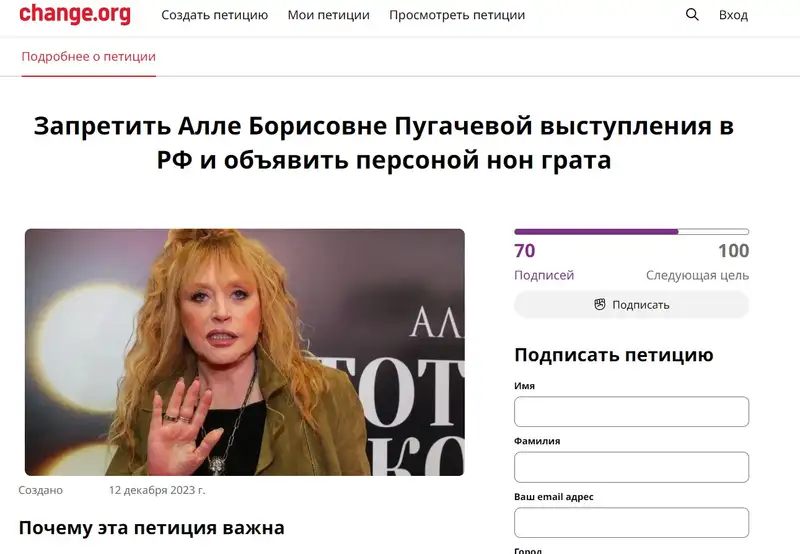Focus the Имя input field
This screenshot has height=554, width=800.
click(x=632, y=412)
